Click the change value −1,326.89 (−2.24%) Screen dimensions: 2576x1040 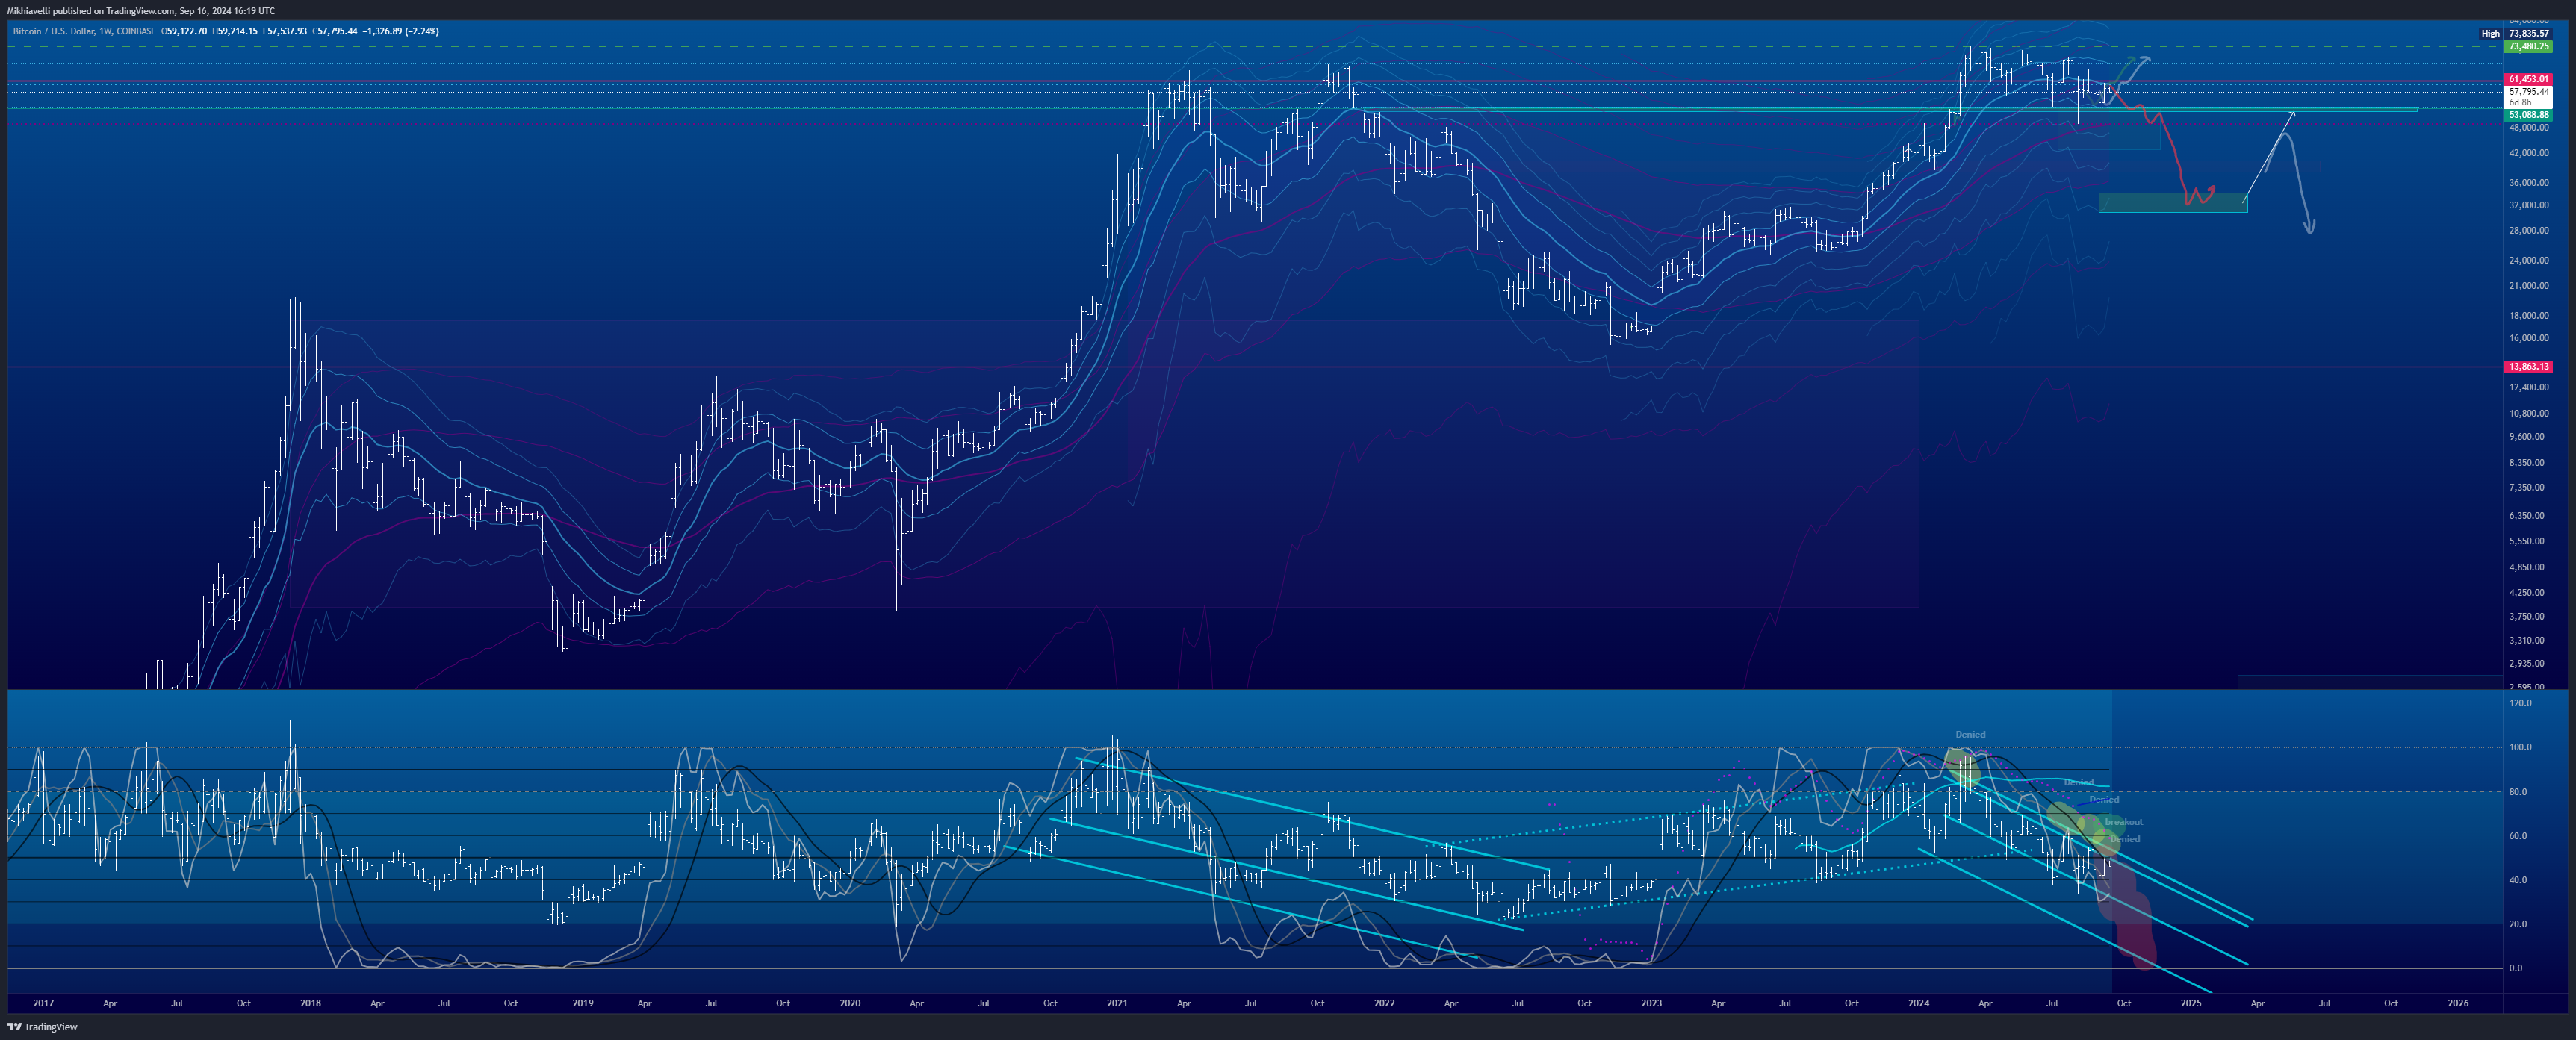point(401,31)
